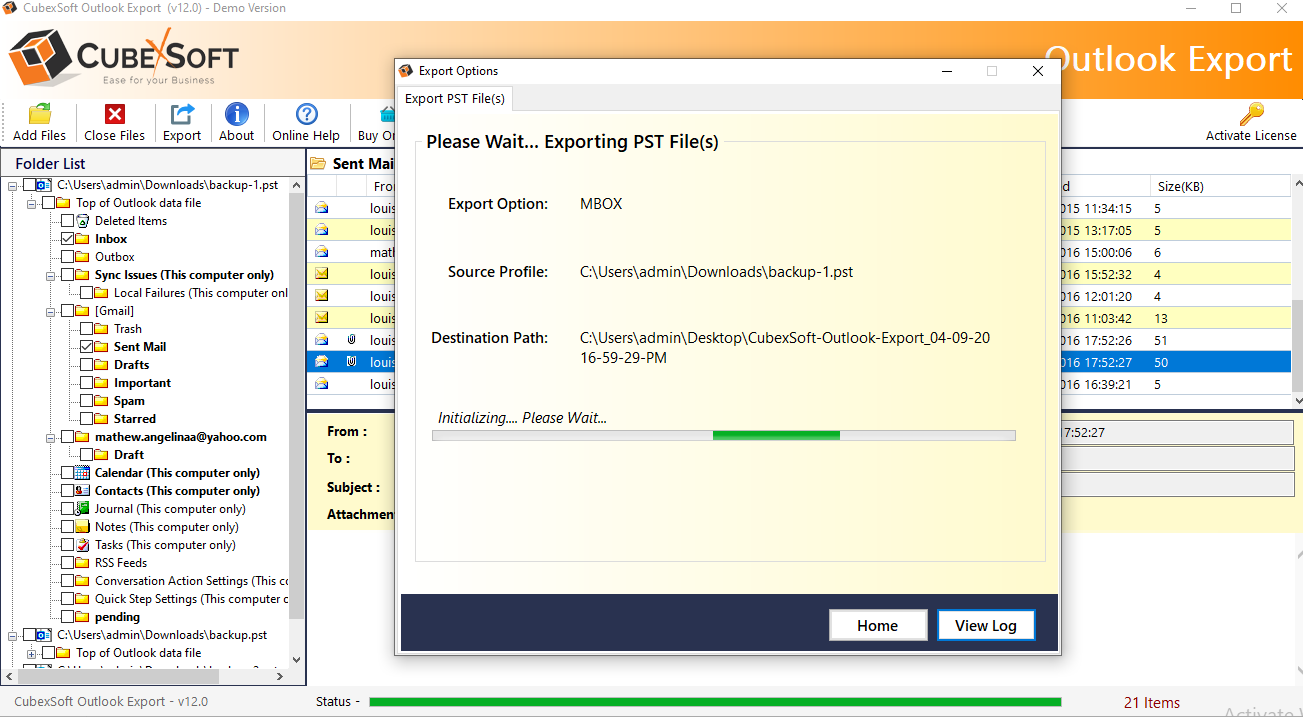The height and width of the screenshot is (717, 1303).
Task: Check the pending folder checkbox
Action: click(67, 617)
